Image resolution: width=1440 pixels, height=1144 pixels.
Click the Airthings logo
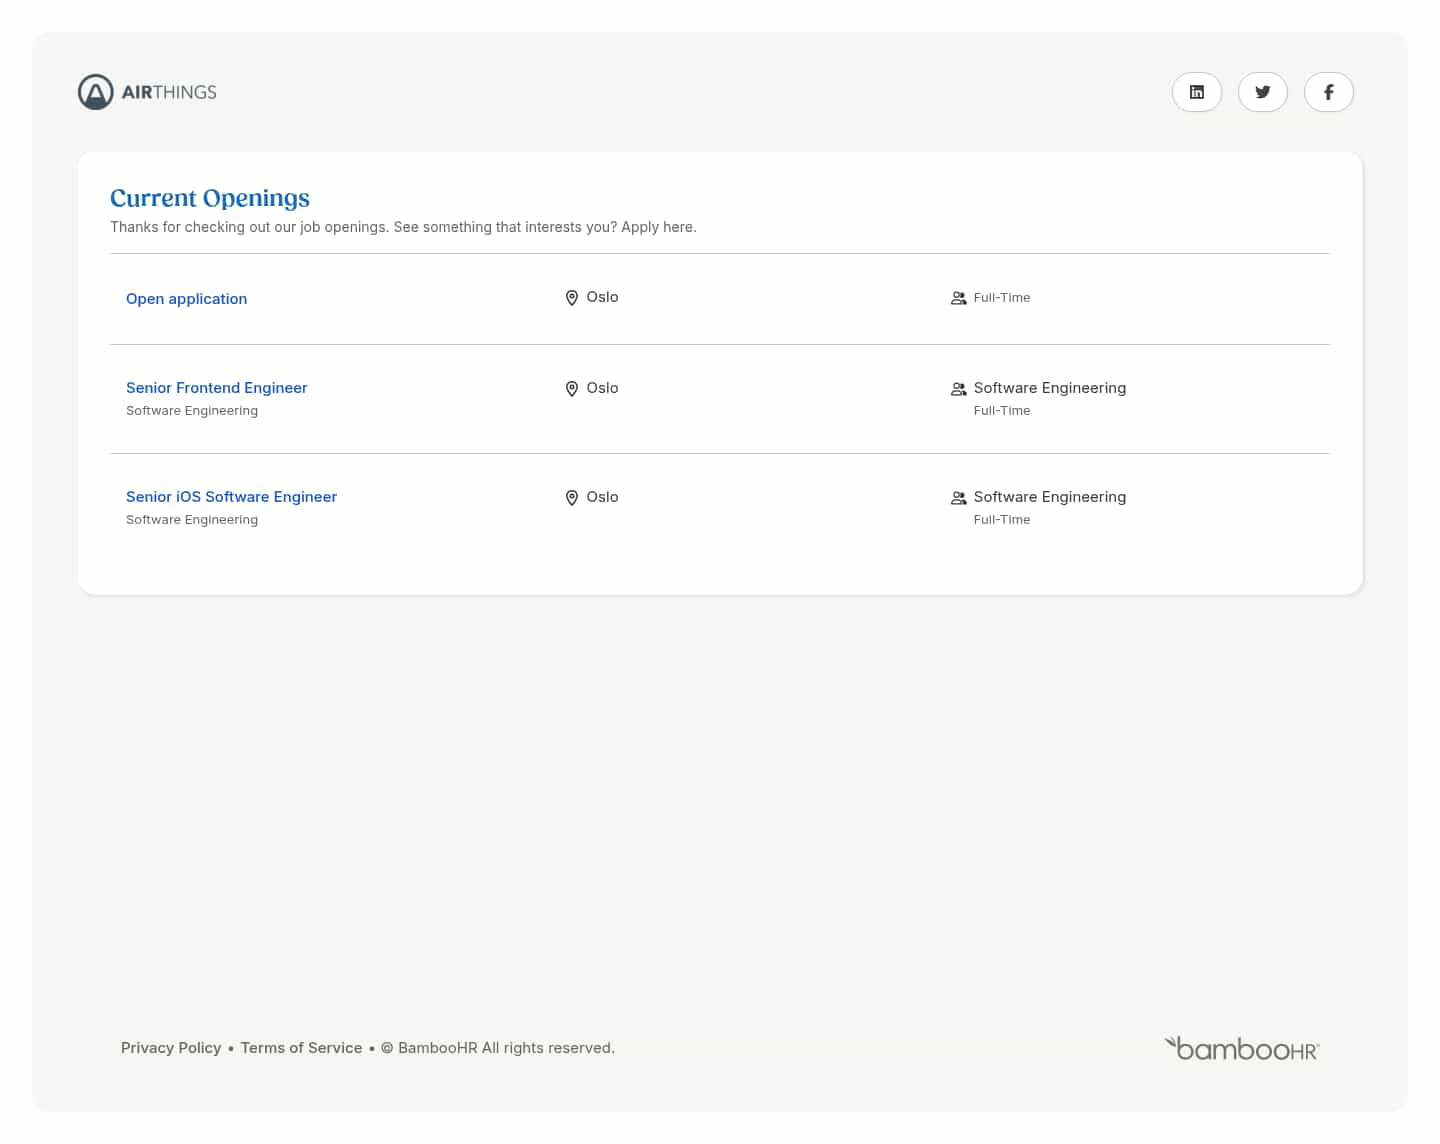coord(147,92)
